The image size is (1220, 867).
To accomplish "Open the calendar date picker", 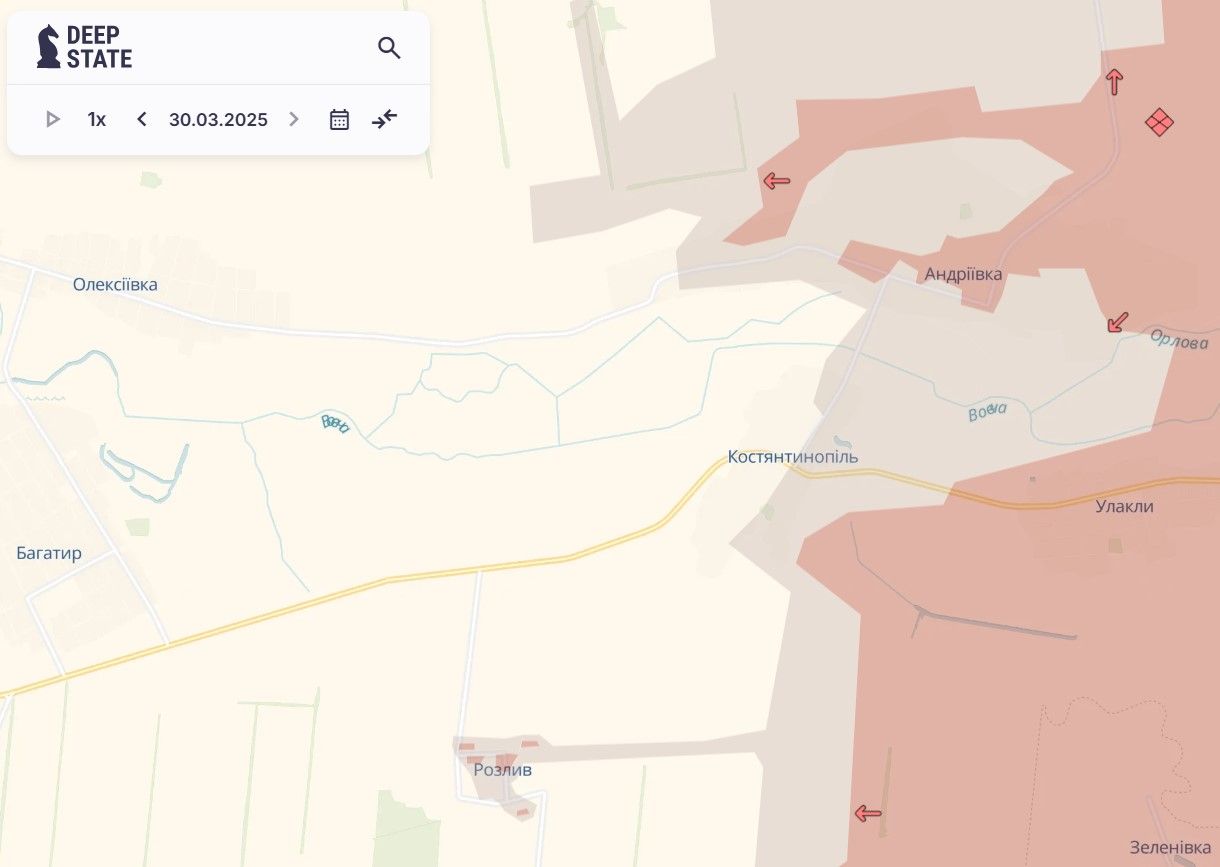I will click(340, 120).
